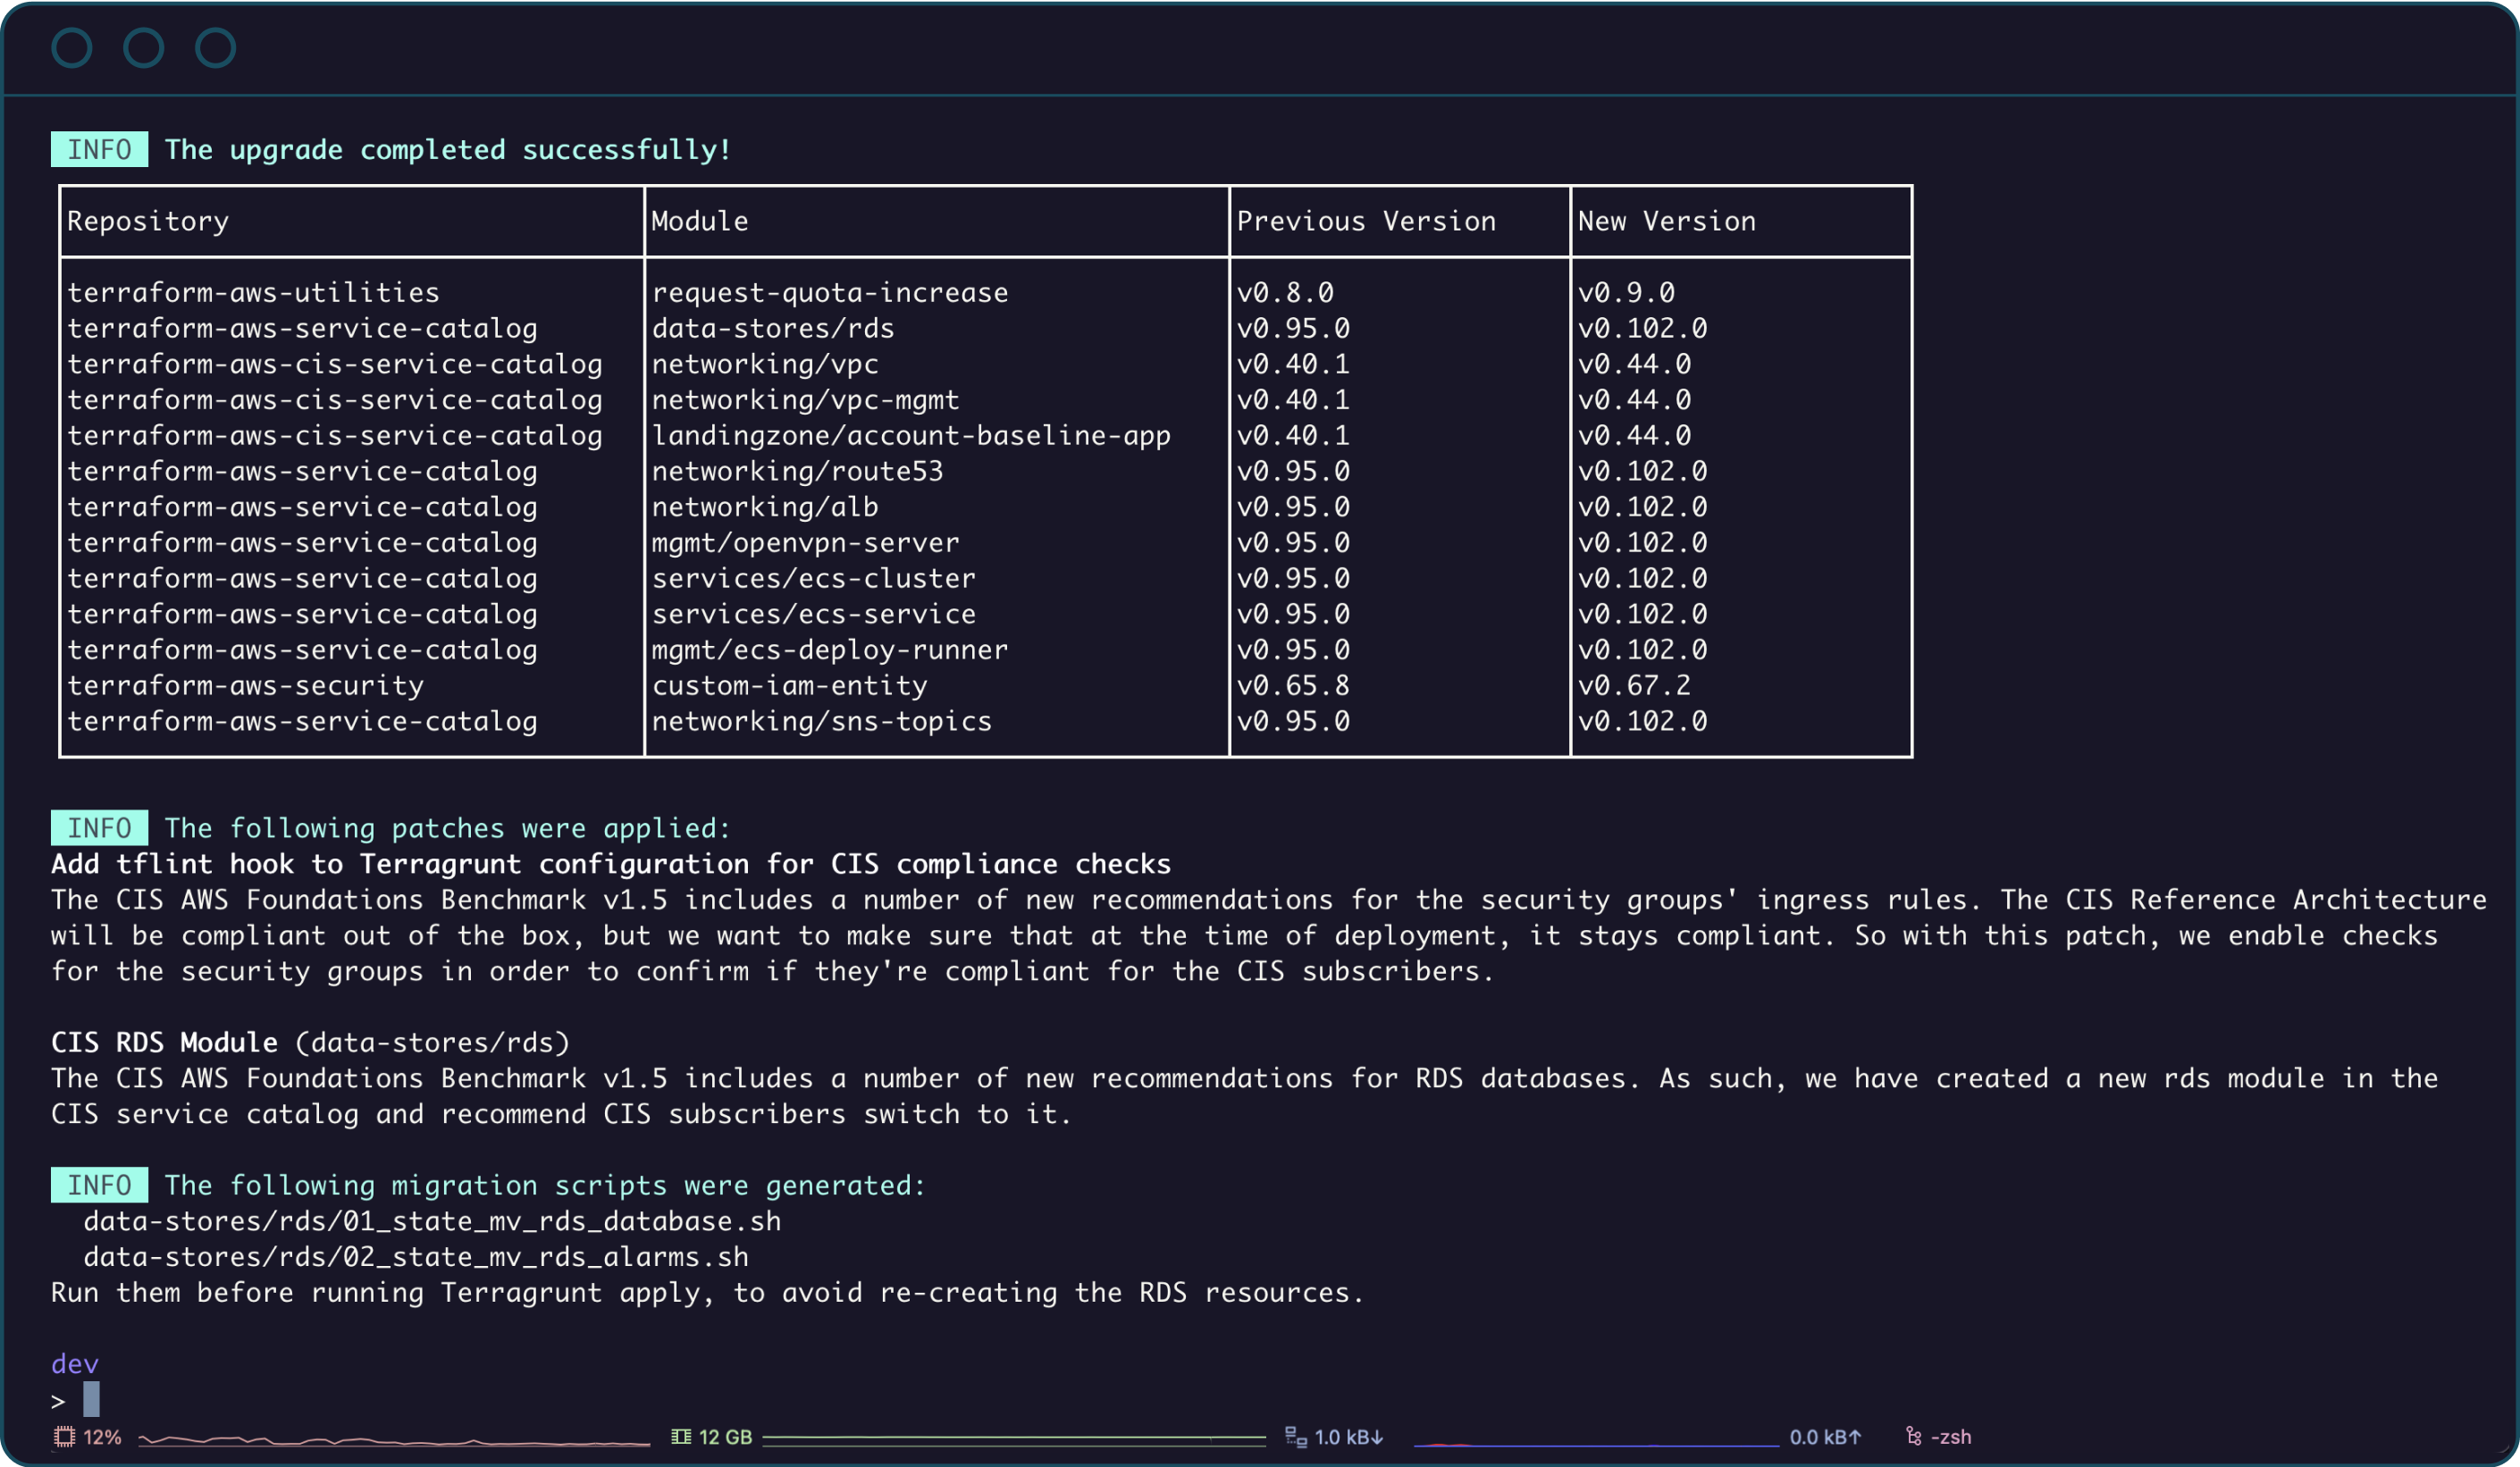Image resolution: width=2520 pixels, height=1467 pixels.
Task: Click the 12% CPU usage value
Action: (x=102, y=1437)
